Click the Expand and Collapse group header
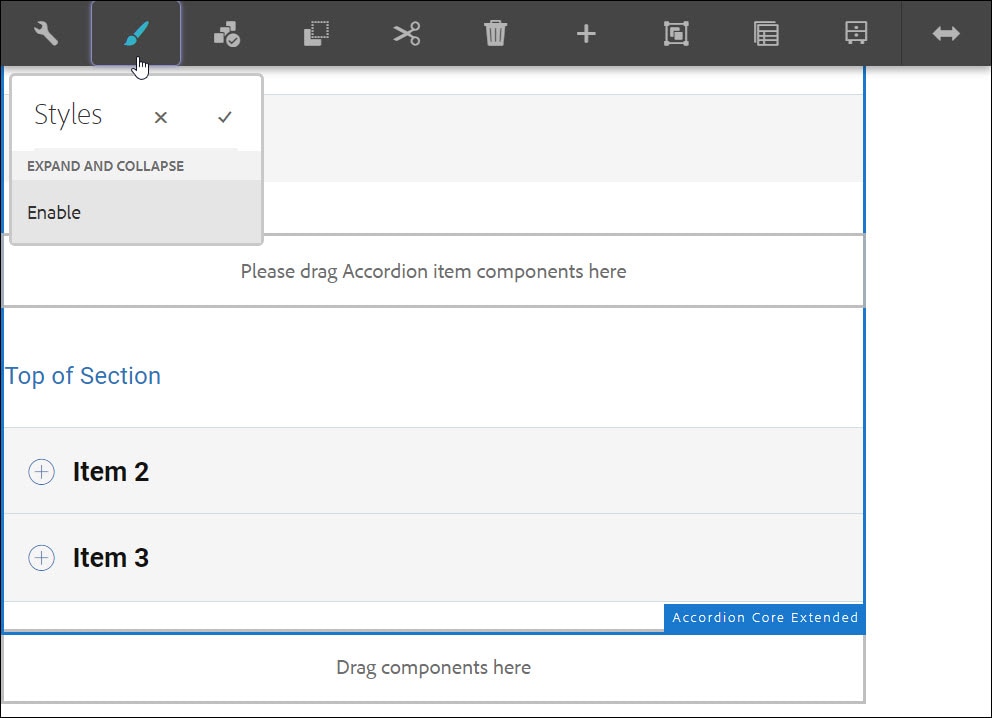Image resolution: width=992 pixels, height=718 pixels. coord(105,166)
